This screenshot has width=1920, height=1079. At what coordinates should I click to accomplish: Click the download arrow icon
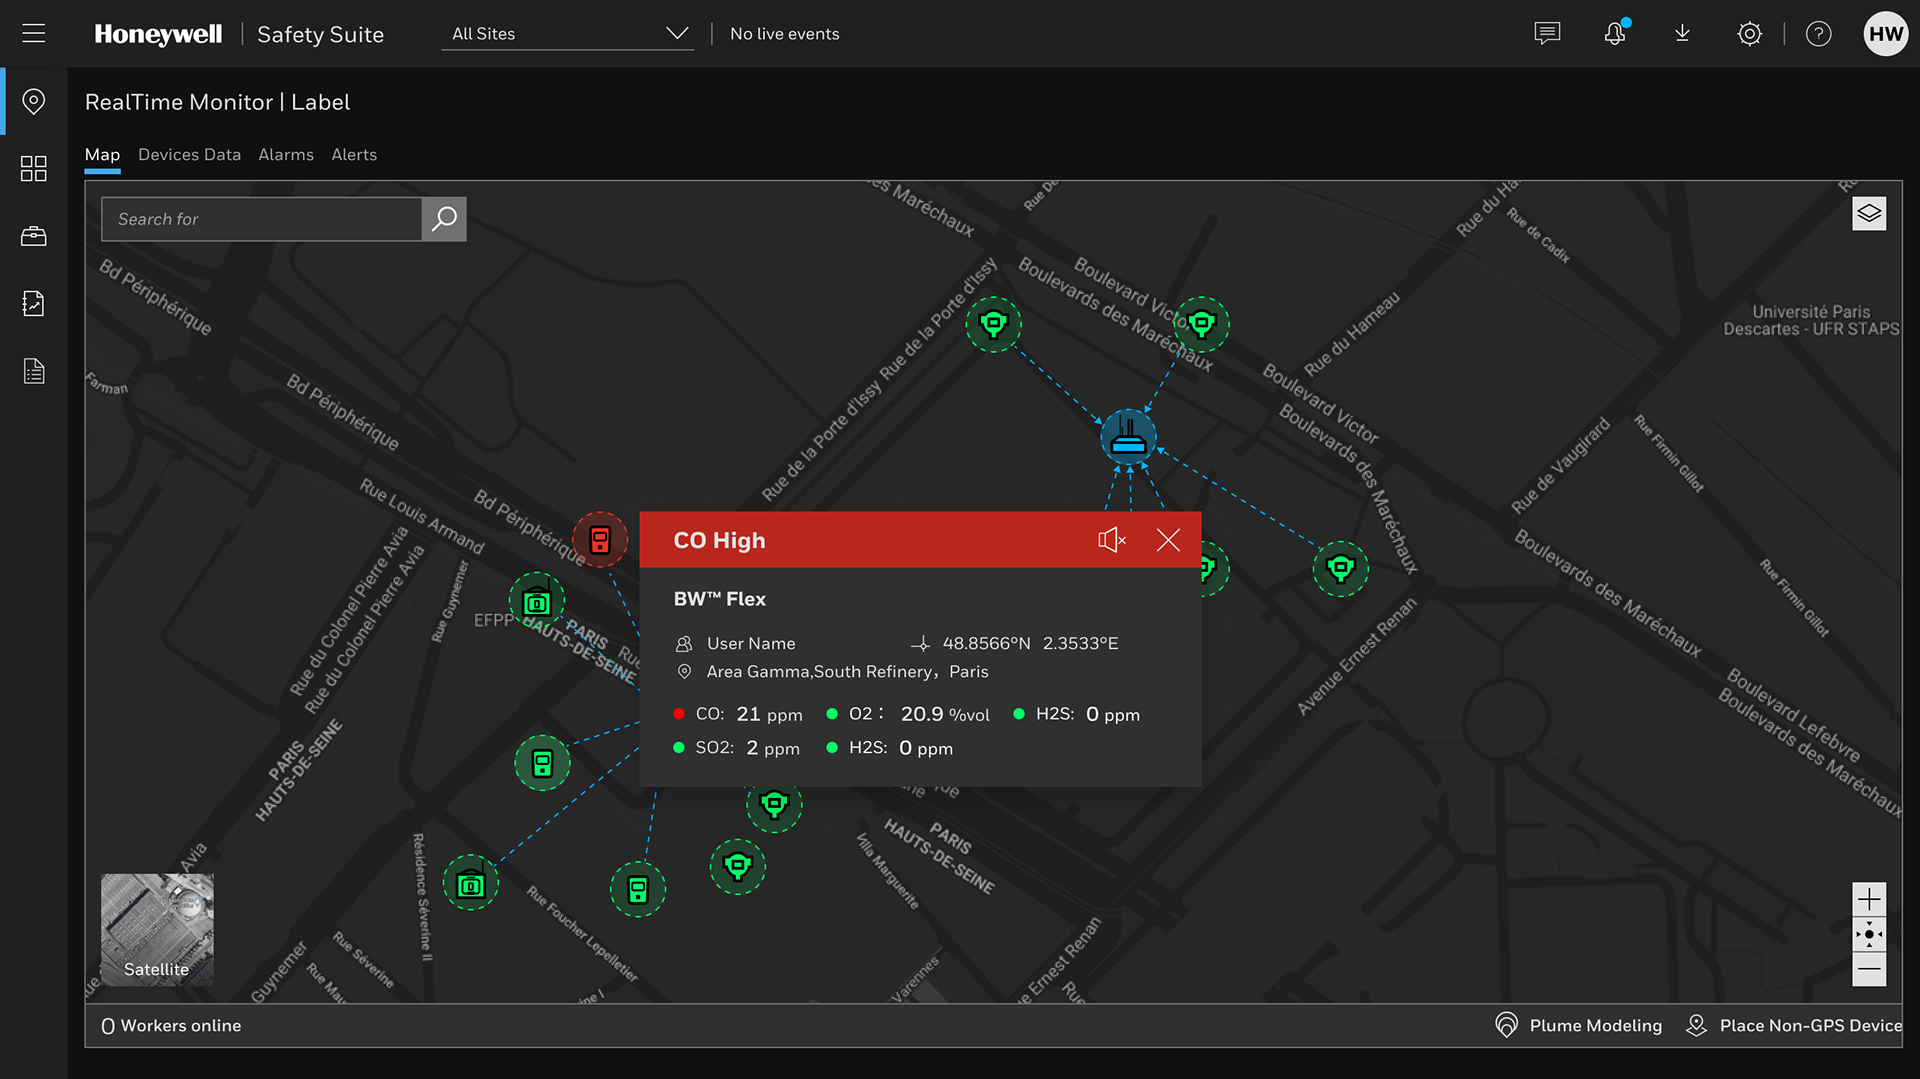(x=1682, y=33)
